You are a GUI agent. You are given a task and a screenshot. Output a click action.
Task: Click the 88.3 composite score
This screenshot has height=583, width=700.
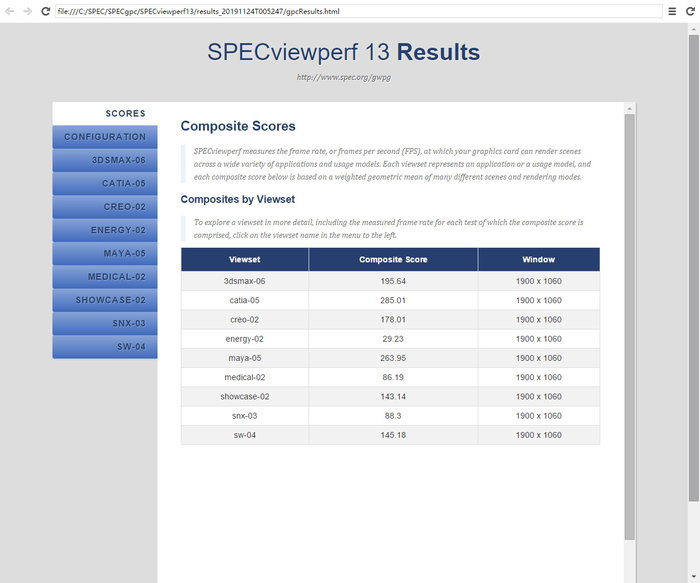[x=393, y=416]
